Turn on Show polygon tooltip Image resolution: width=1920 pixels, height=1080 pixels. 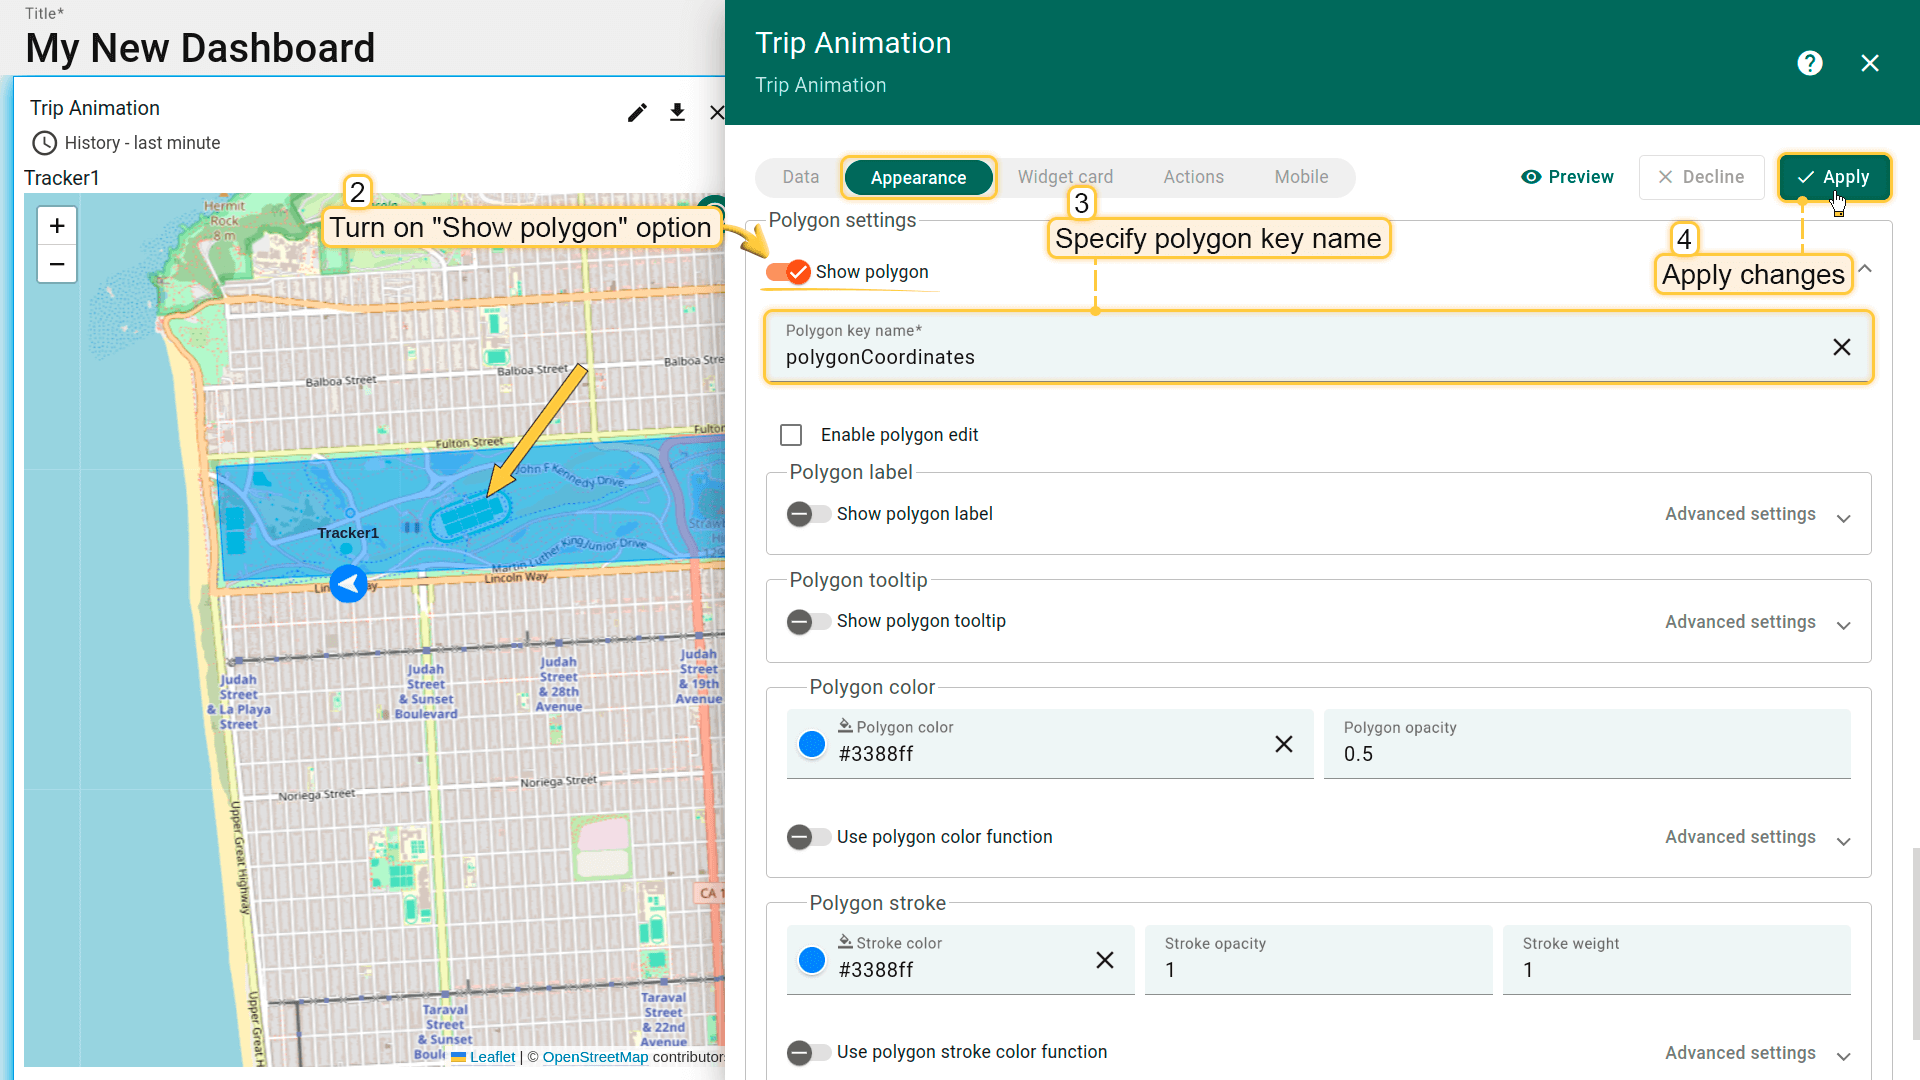coord(808,622)
